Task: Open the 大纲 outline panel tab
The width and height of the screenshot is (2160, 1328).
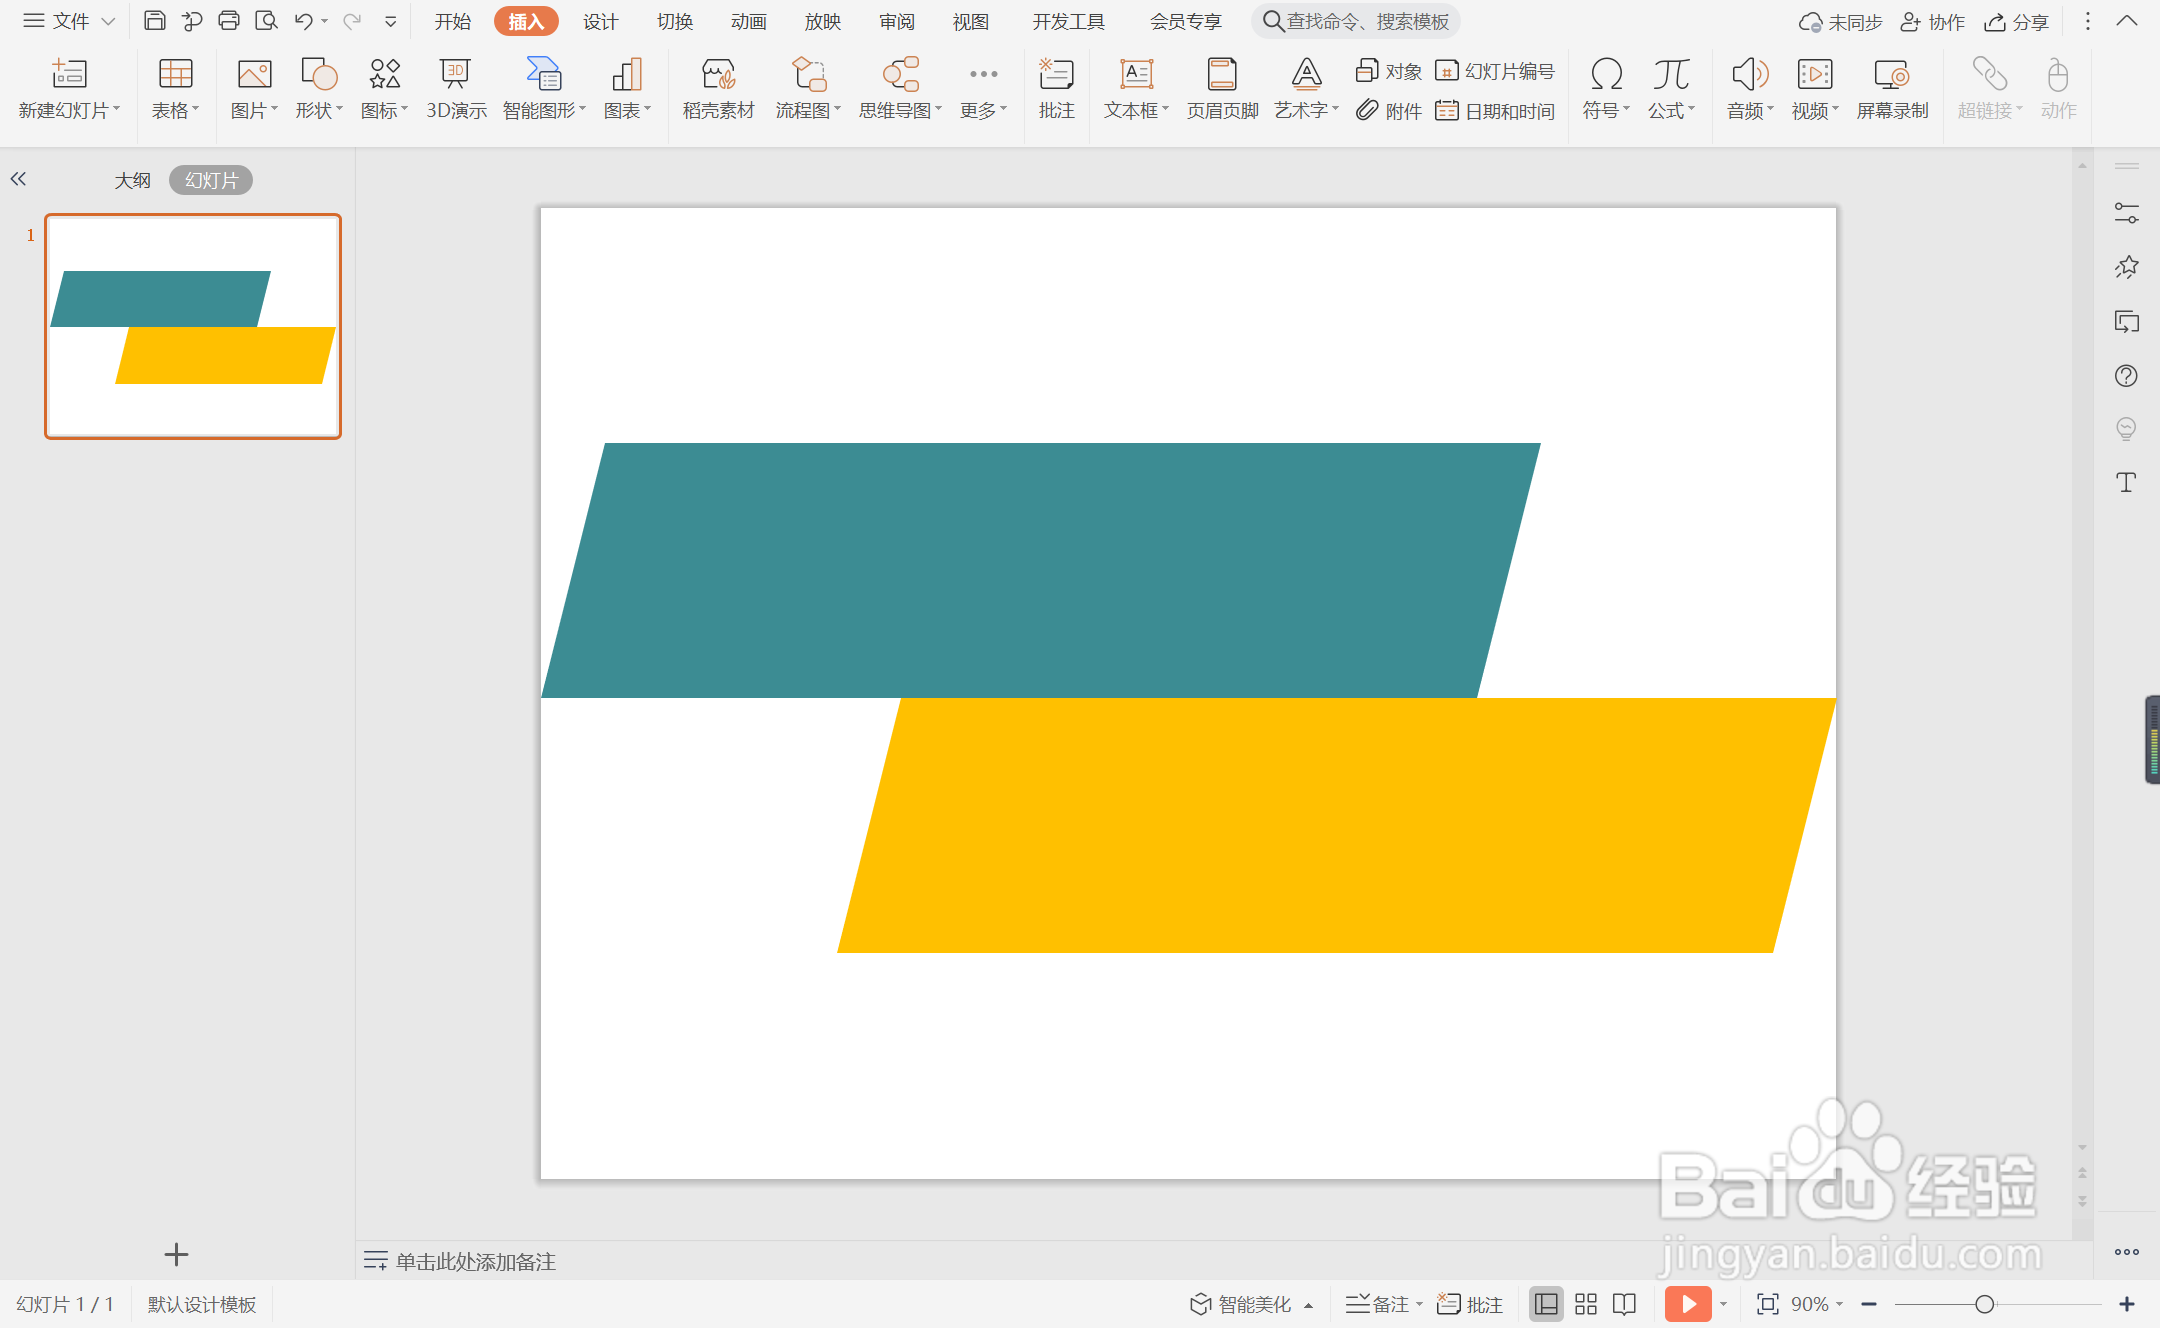Action: tap(132, 180)
